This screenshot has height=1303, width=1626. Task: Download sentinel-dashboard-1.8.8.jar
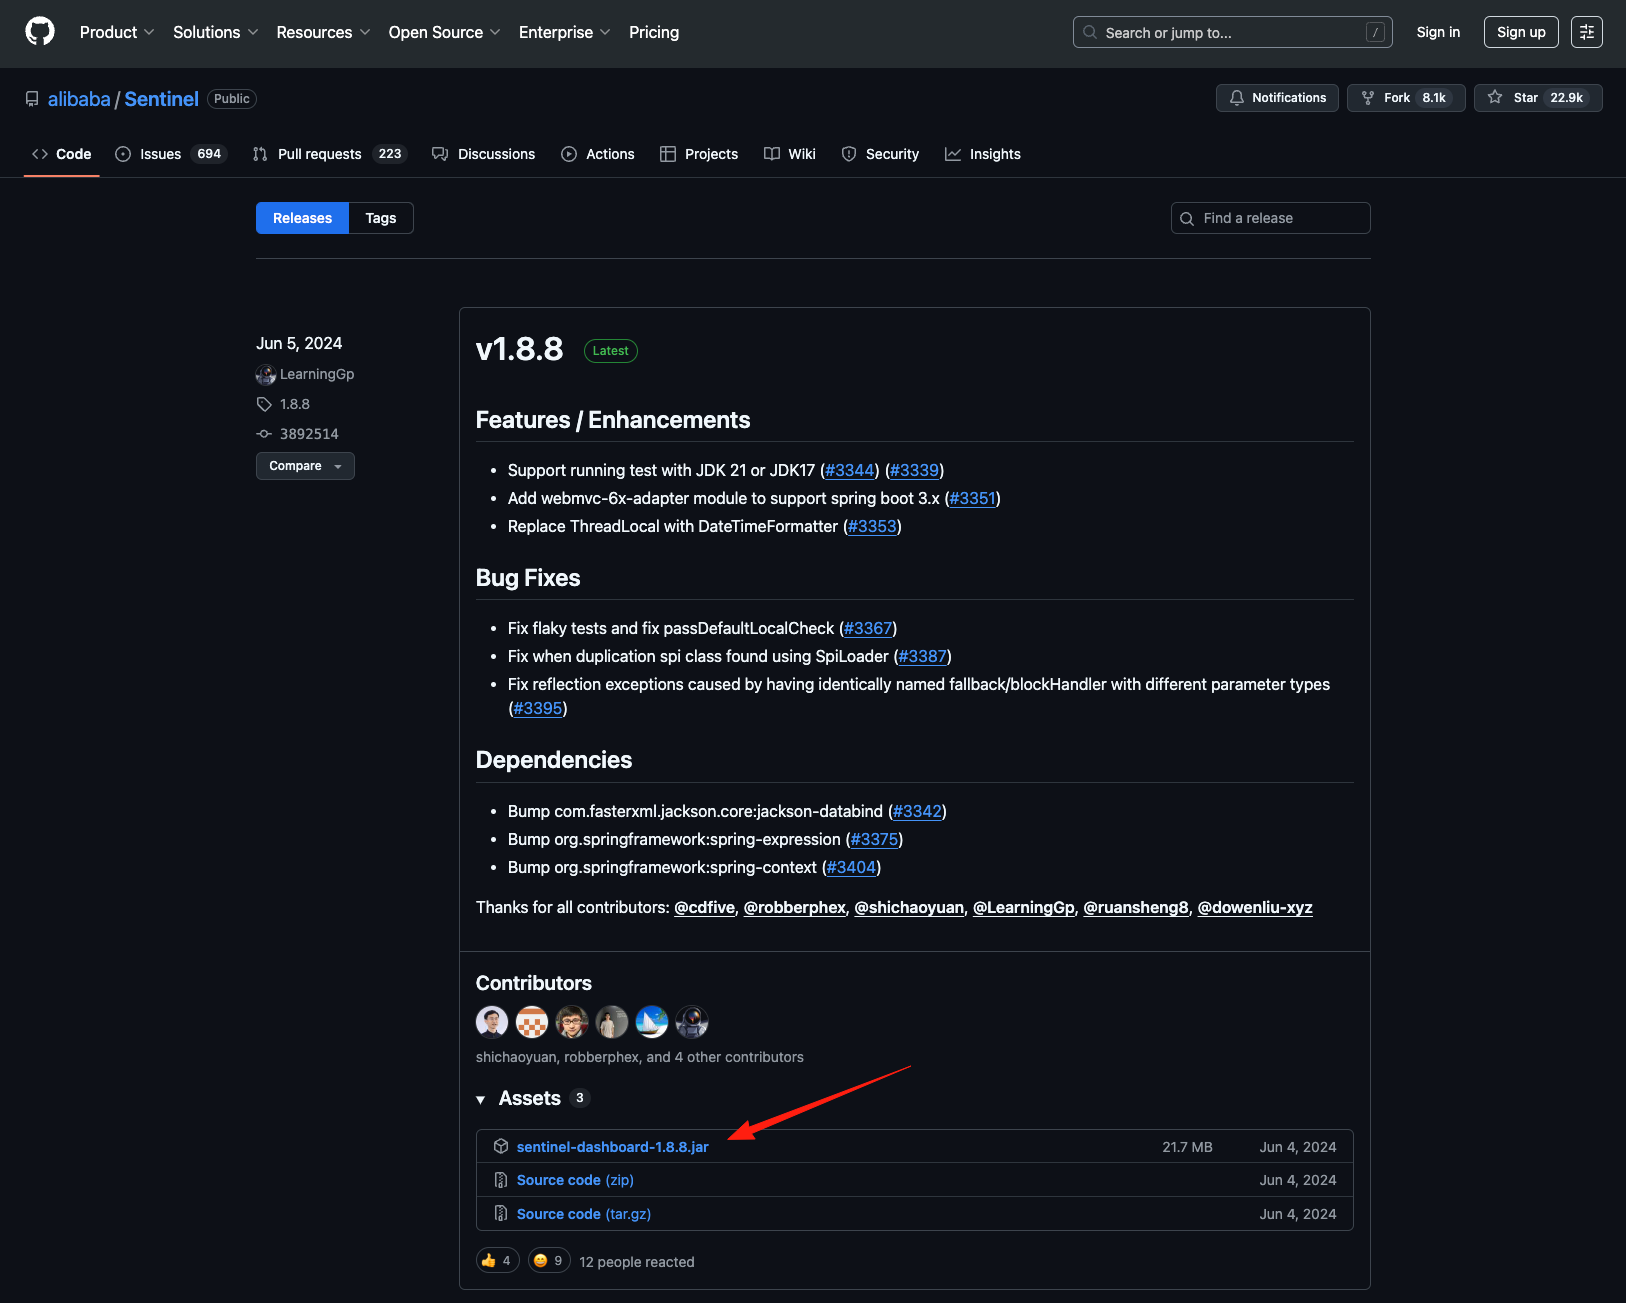(612, 1147)
